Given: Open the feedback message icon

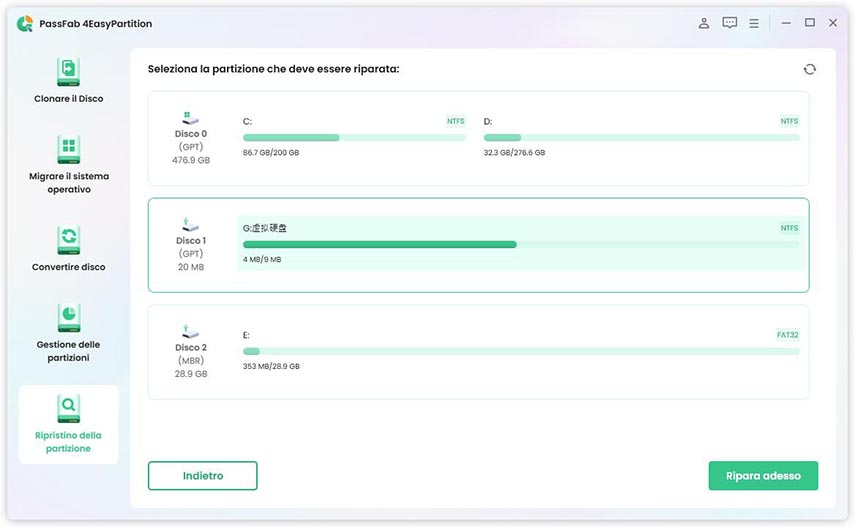Looking at the screenshot, I should (729, 23).
